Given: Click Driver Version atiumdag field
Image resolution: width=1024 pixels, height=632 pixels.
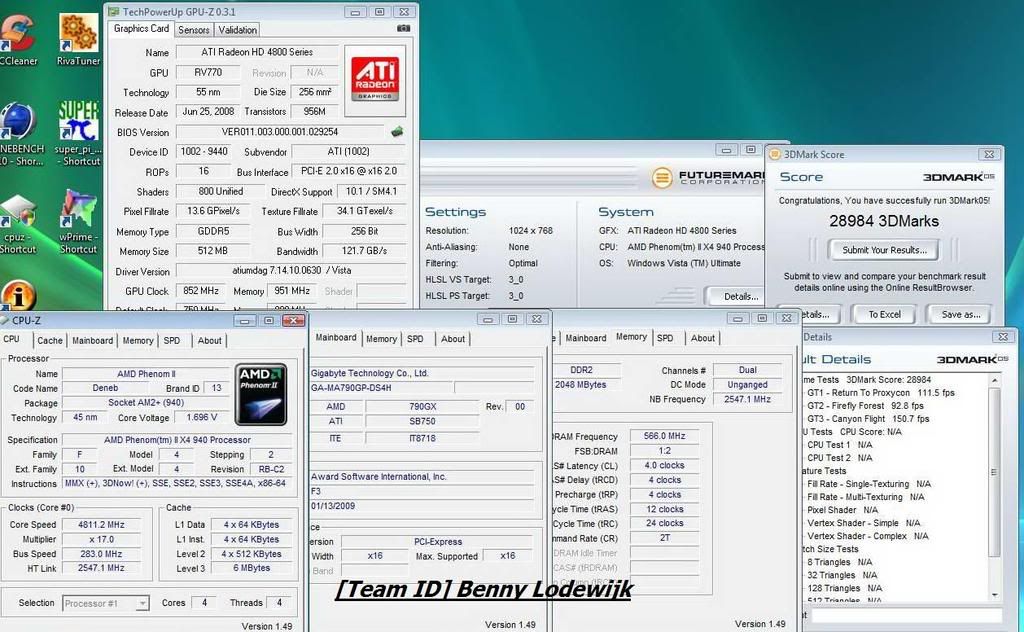Looking at the screenshot, I should (291, 270).
